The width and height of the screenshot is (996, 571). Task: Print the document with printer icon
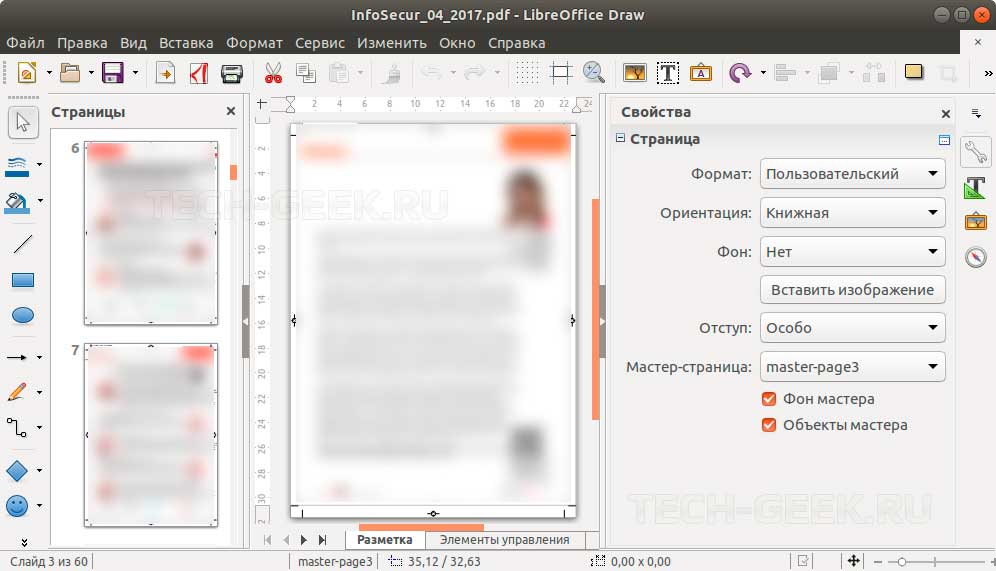tap(232, 73)
